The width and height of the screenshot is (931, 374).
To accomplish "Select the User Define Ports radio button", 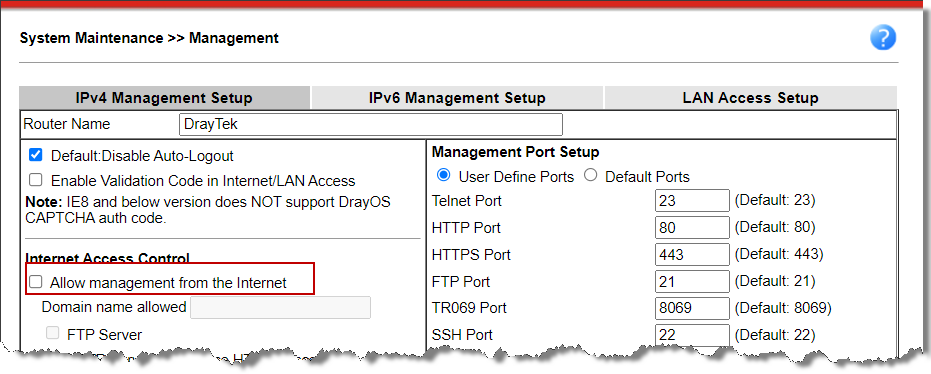I will [x=443, y=176].
